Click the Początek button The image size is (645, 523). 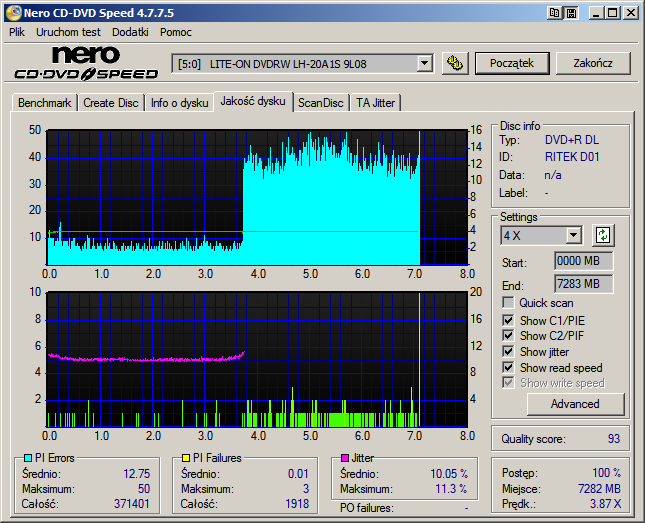[512, 63]
